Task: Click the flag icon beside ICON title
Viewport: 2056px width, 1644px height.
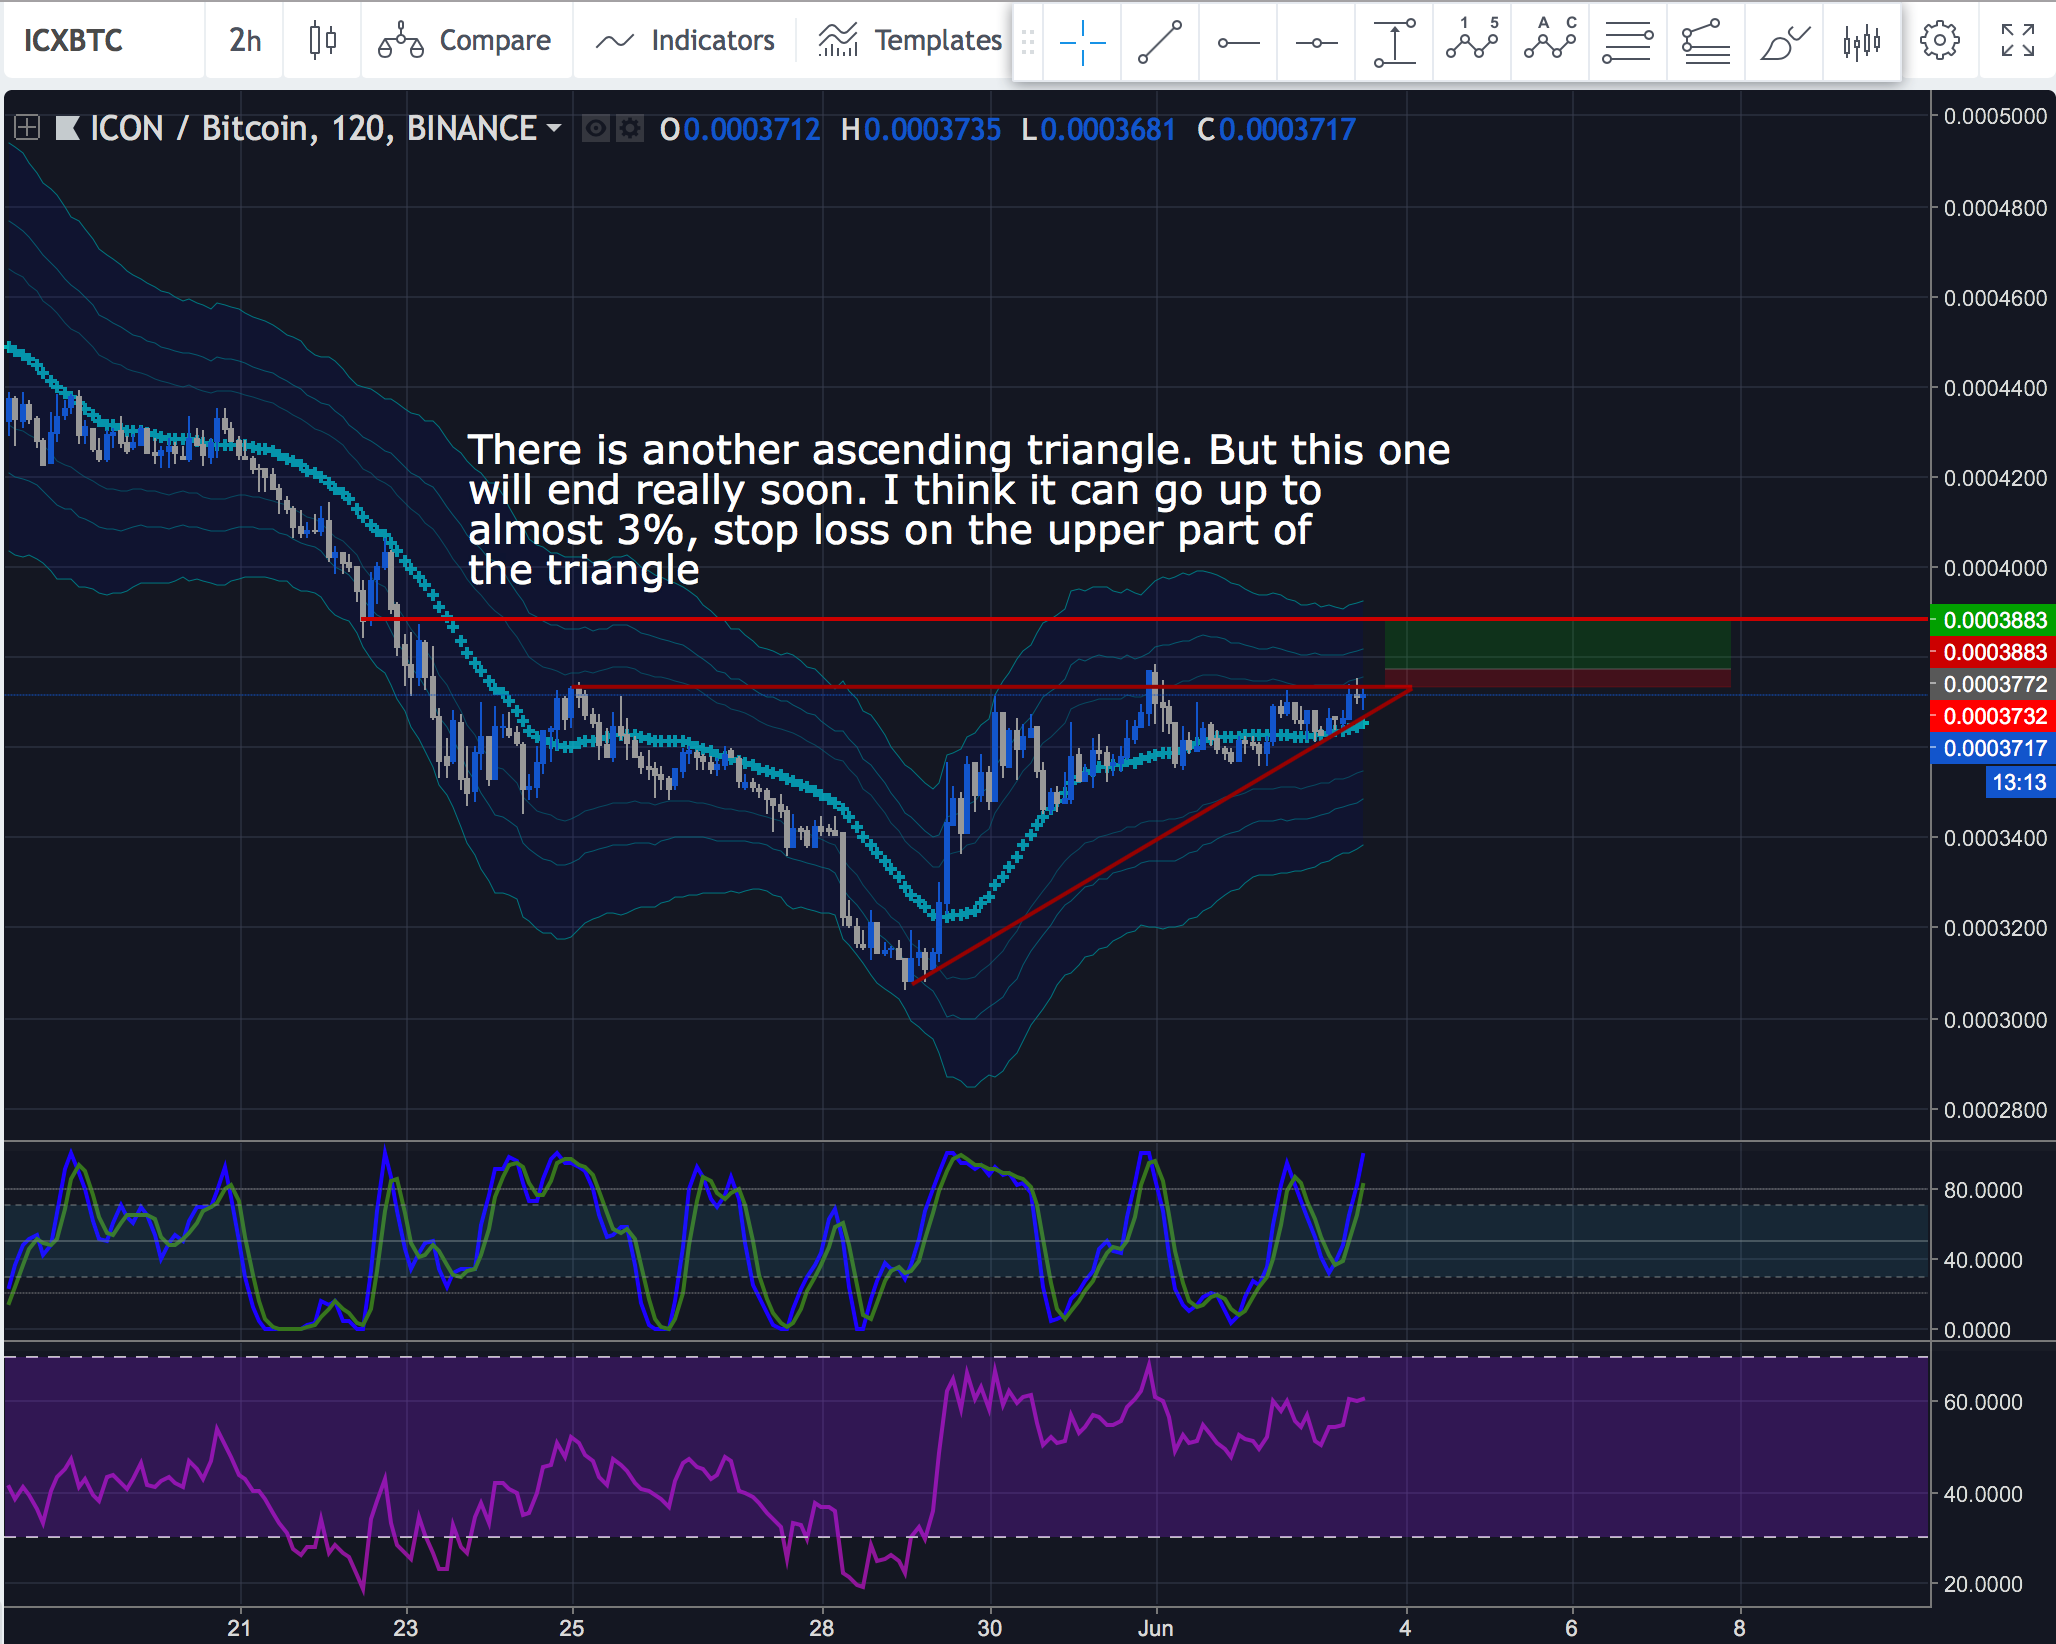Action: click(x=67, y=128)
